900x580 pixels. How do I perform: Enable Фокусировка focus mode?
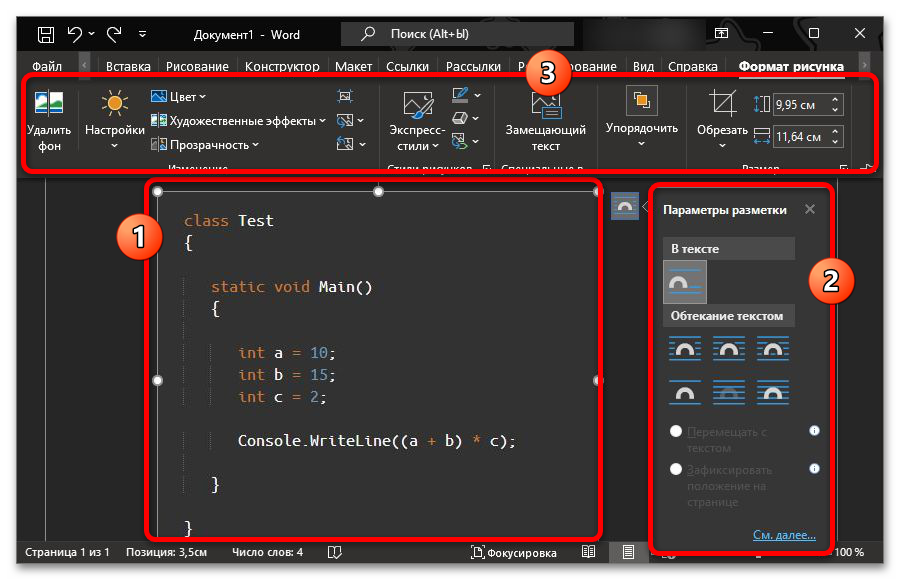(x=514, y=552)
